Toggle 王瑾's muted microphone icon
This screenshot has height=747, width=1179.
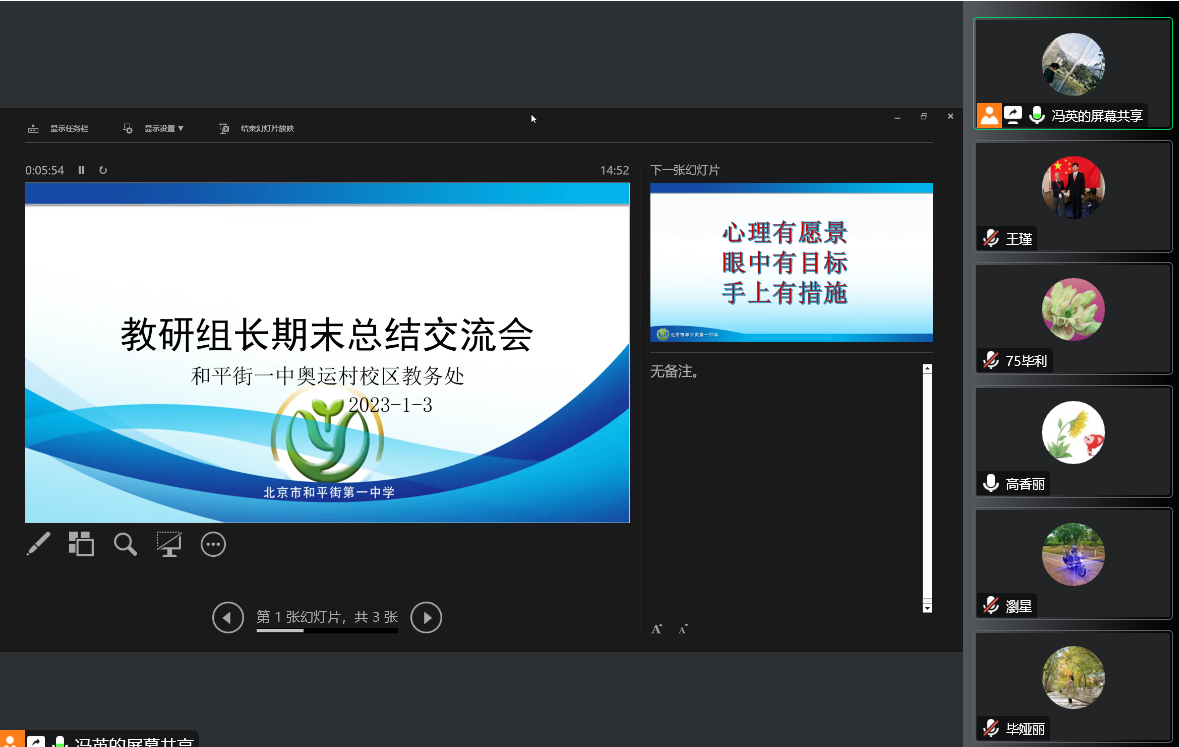point(990,238)
